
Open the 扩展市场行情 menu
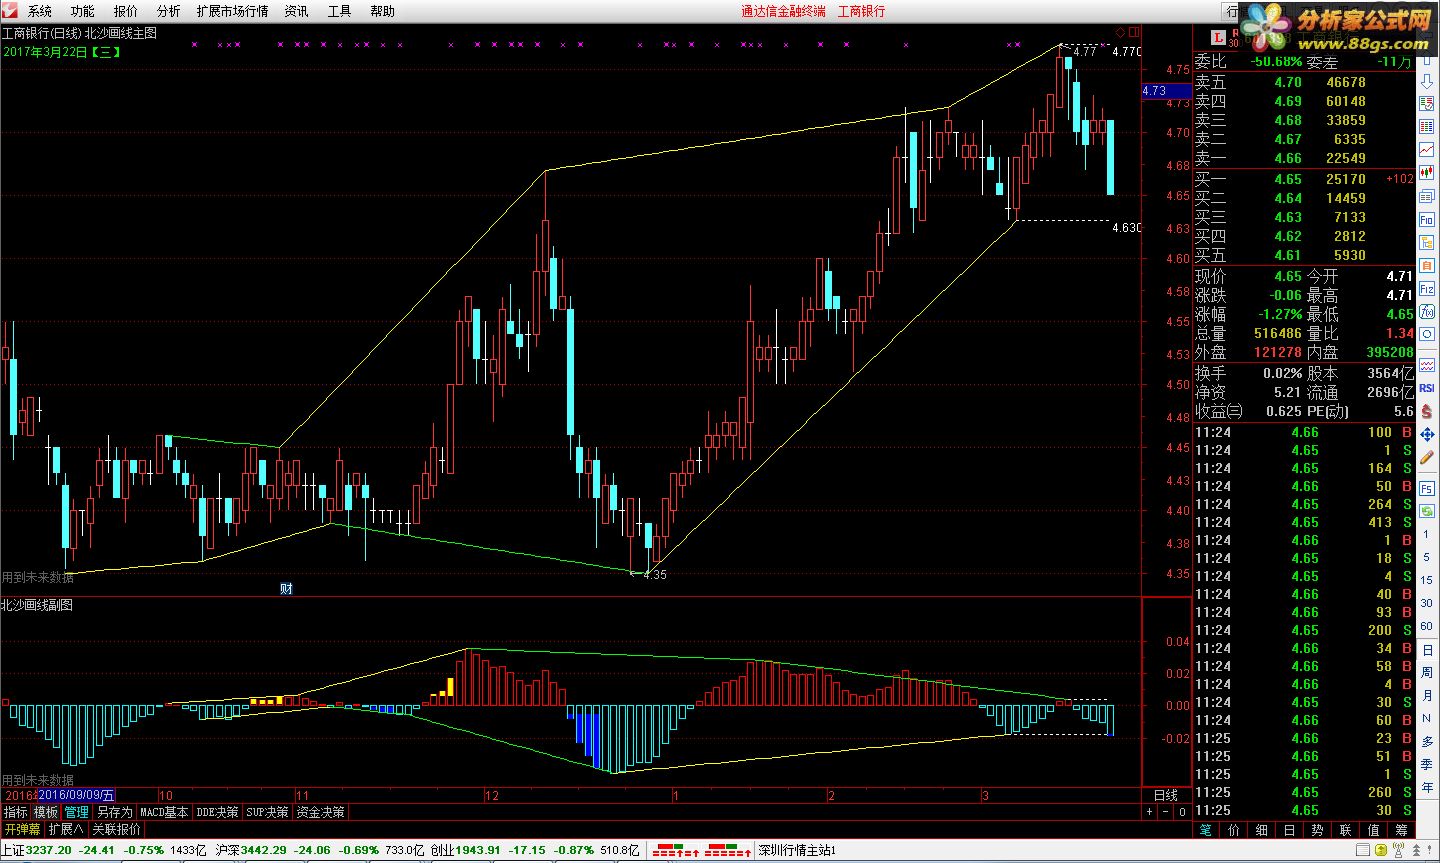point(232,11)
